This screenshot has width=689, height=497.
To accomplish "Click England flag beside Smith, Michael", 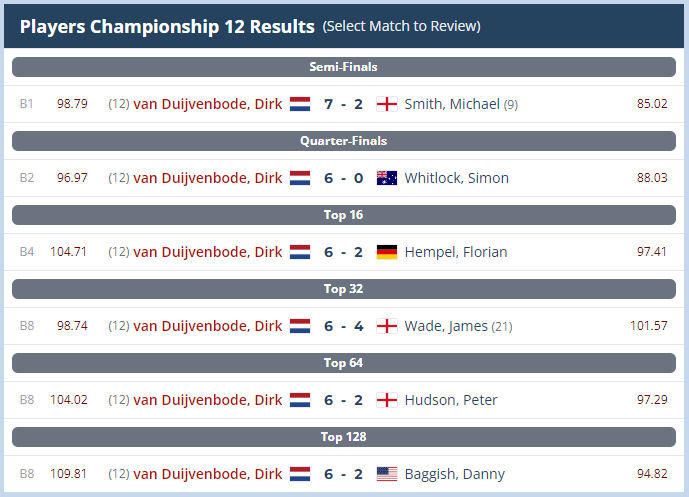I will (387, 104).
